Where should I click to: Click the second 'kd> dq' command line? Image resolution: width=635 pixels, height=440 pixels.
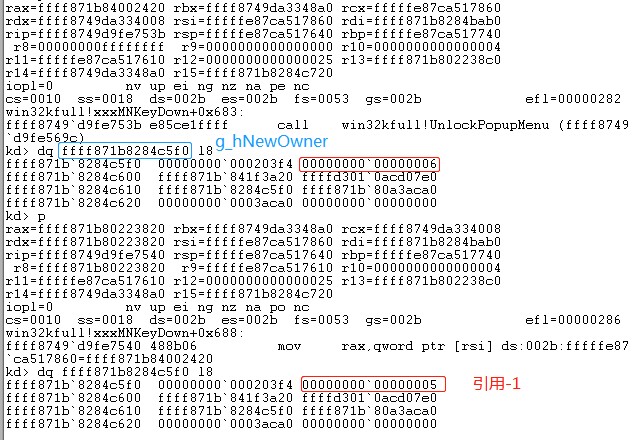click(x=109, y=372)
